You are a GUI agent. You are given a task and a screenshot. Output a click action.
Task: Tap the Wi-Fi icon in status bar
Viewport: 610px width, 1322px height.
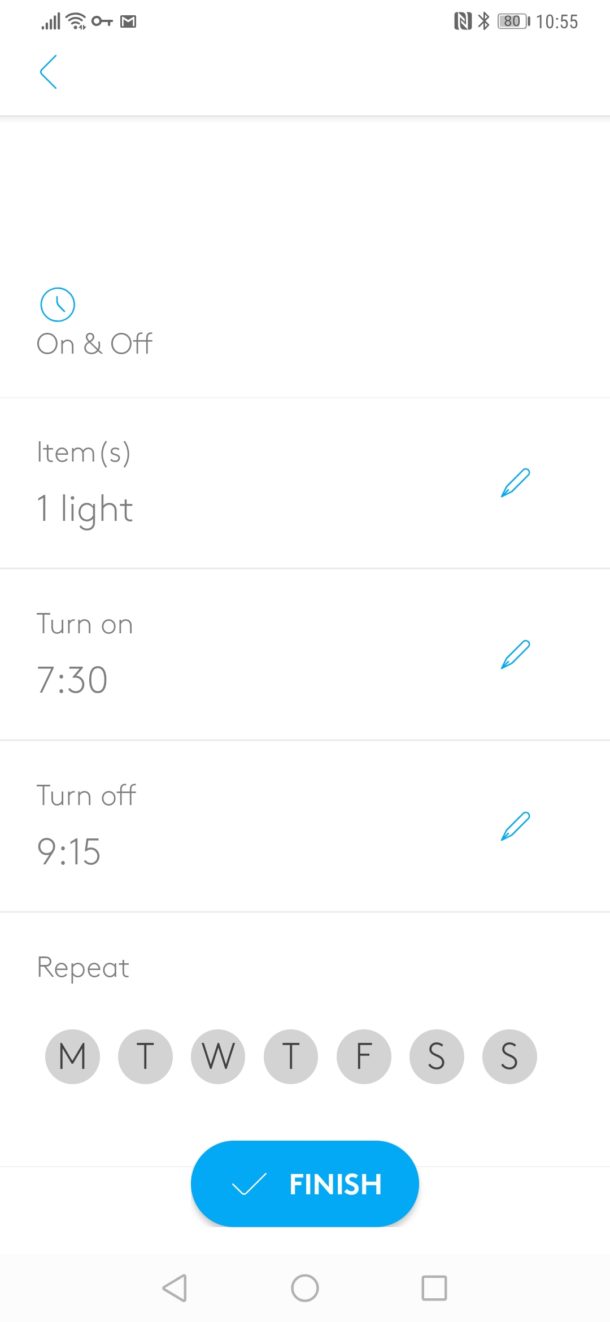point(75,20)
